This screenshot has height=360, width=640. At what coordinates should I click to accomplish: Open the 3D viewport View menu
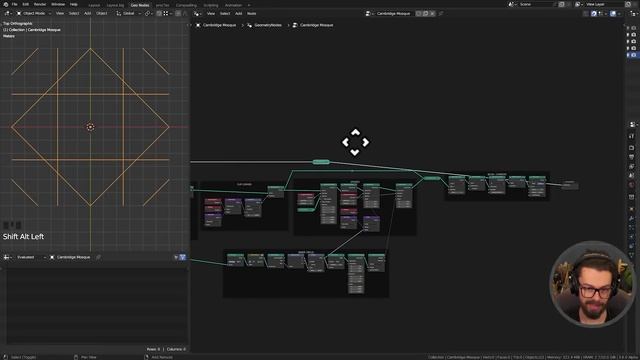[60, 13]
